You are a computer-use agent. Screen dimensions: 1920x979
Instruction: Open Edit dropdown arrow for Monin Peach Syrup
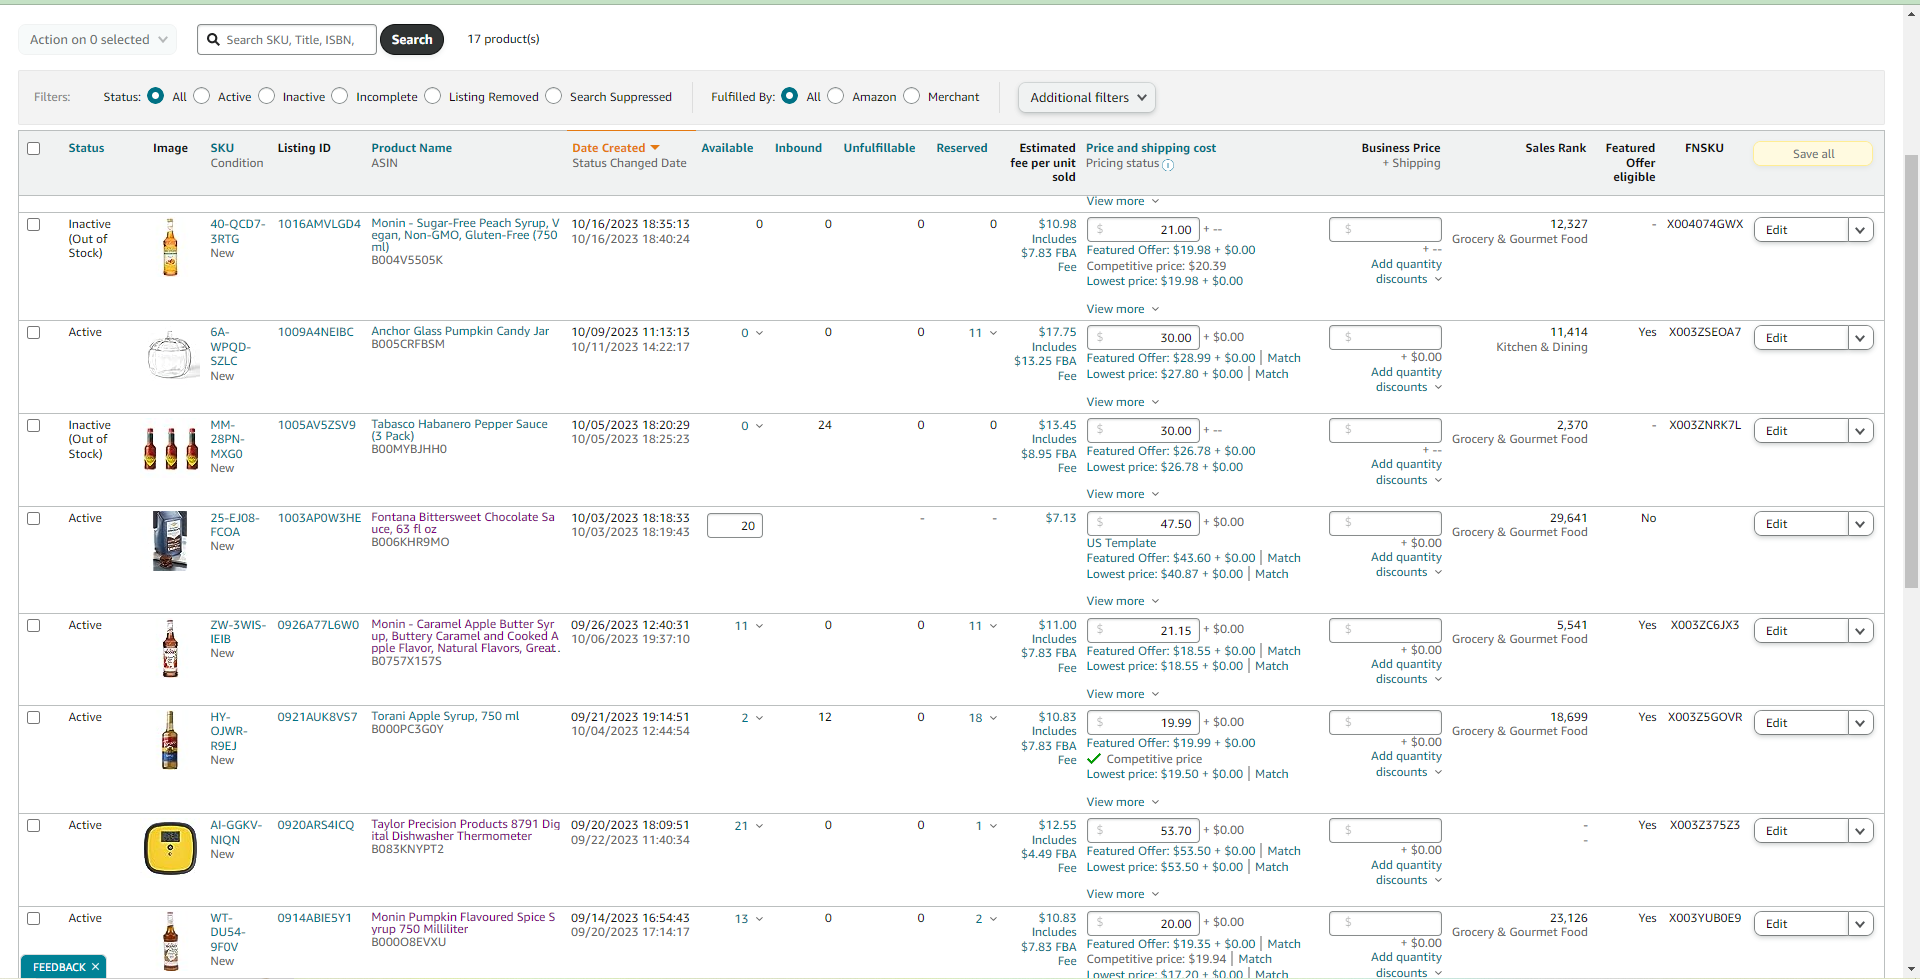point(1860,230)
